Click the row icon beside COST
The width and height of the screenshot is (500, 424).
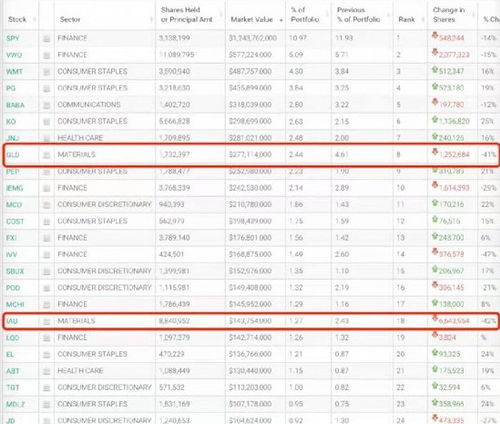[x=47, y=222]
